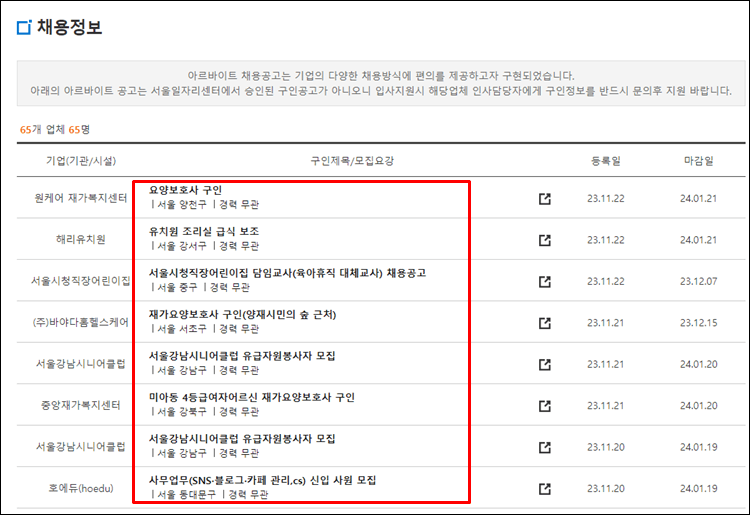Open external link icon for 서울강남시니어클럽 posting registered 23.11.21
This screenshot has height=515, width=750.
coord(544,364)
